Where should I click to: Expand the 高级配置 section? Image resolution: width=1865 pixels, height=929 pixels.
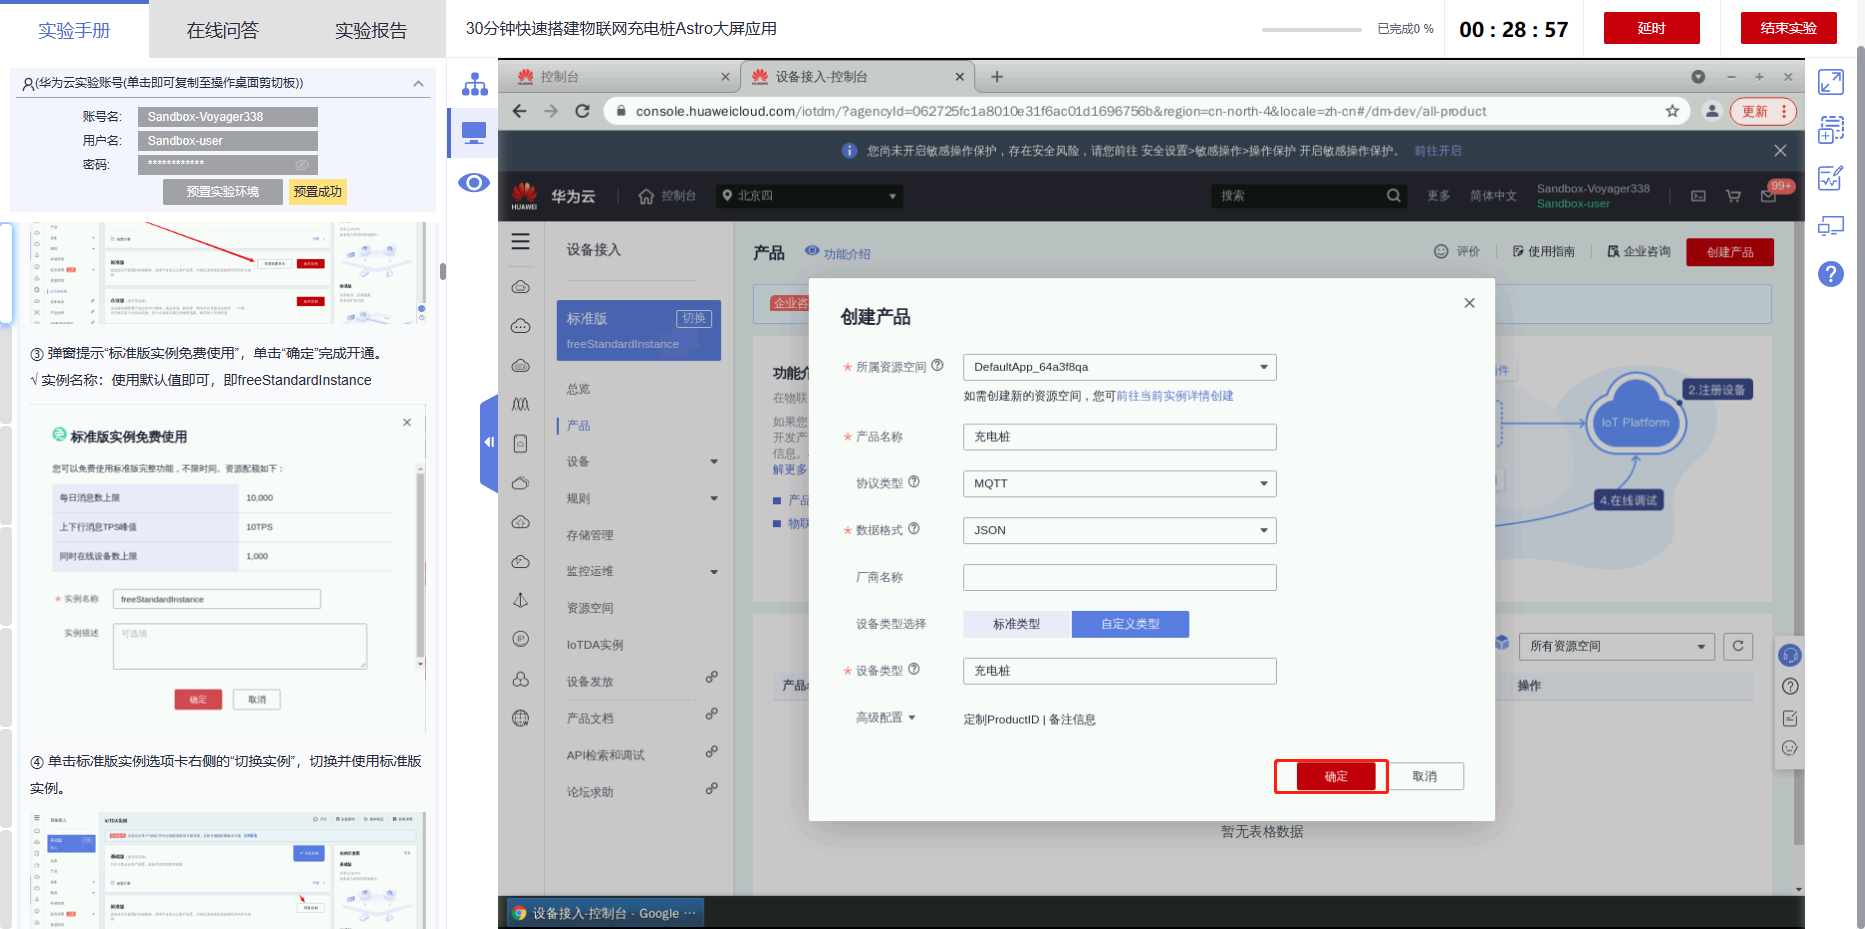coord(886,718)
